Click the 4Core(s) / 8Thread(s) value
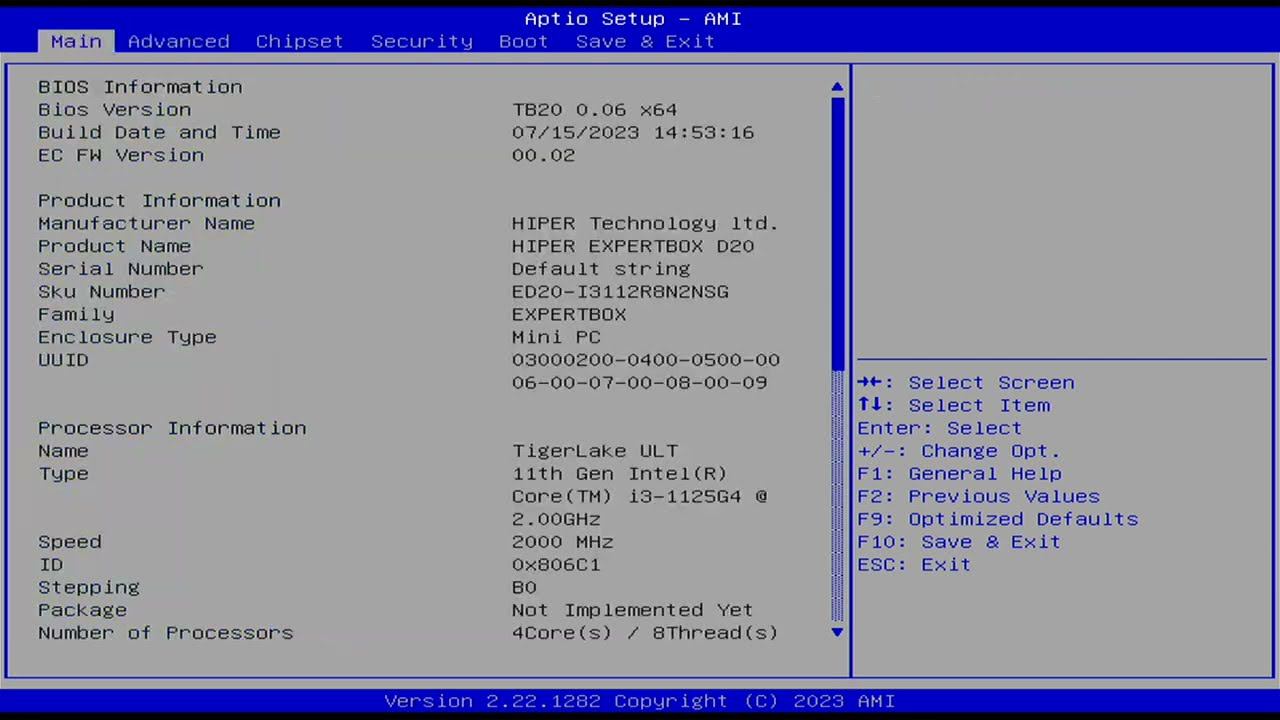This screenshot has height=720, width=1280. point(645,633)
